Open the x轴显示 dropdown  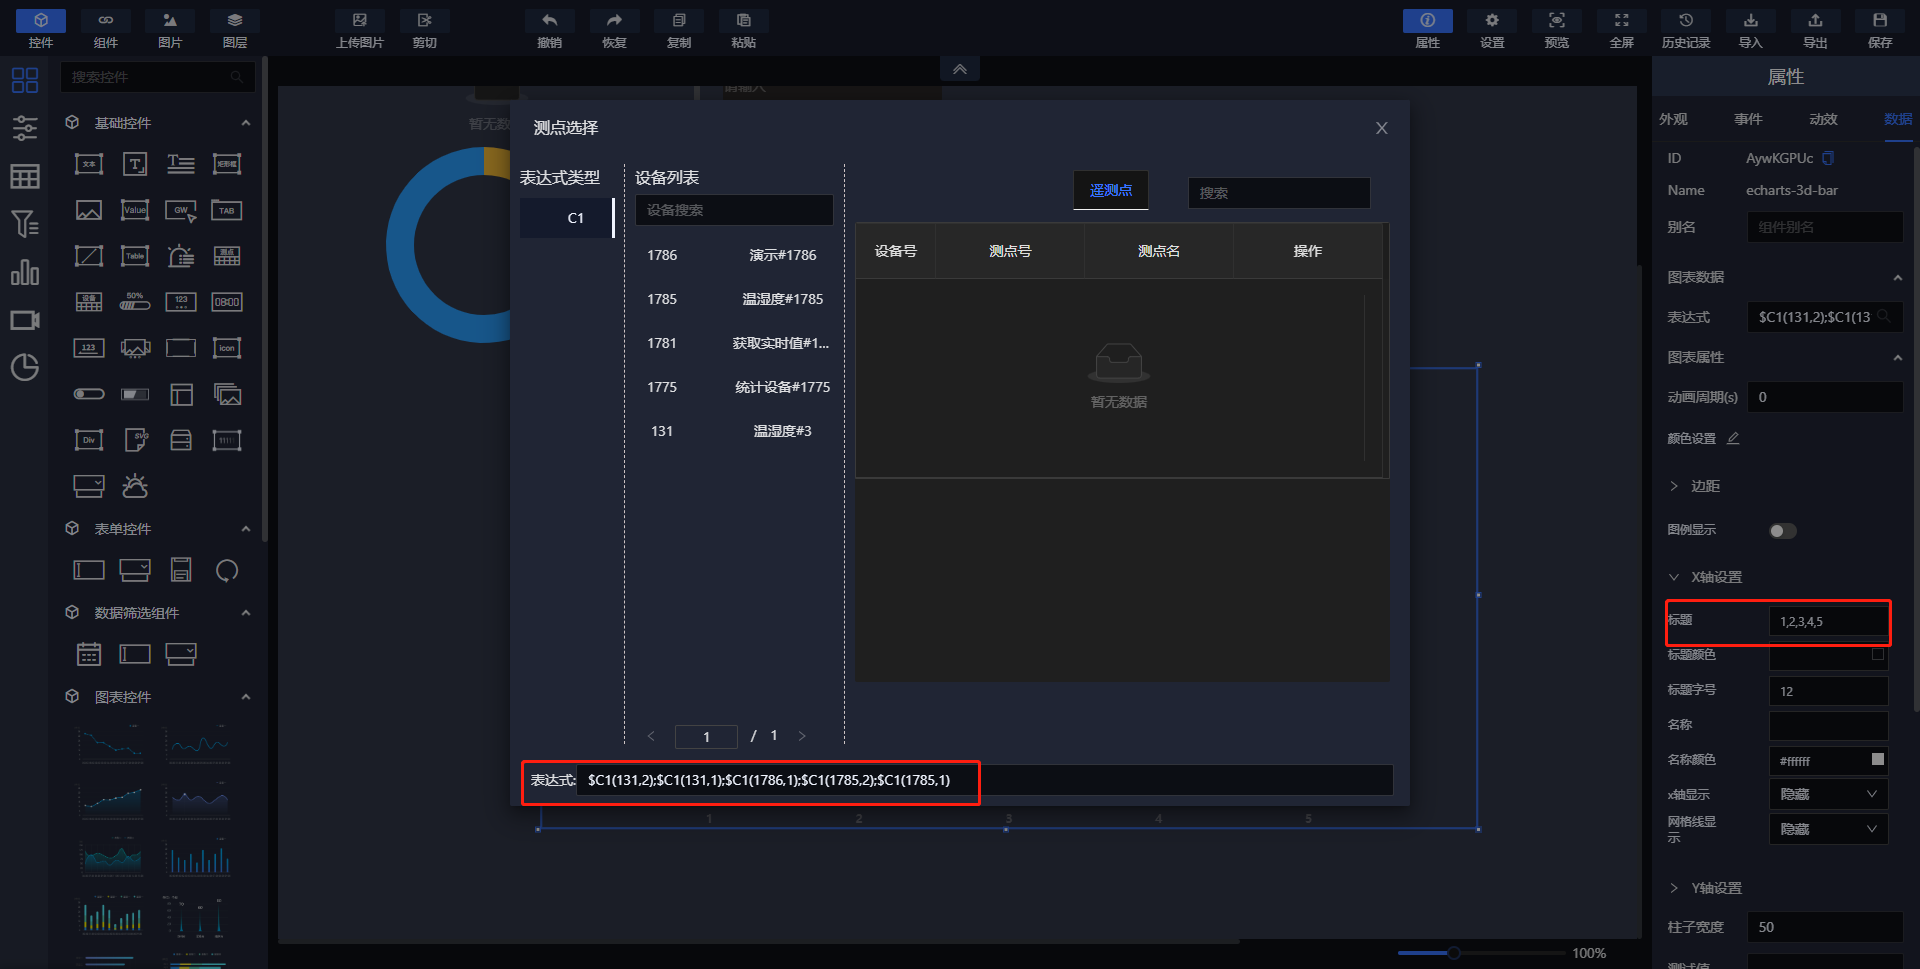[x=1828, y=794]
